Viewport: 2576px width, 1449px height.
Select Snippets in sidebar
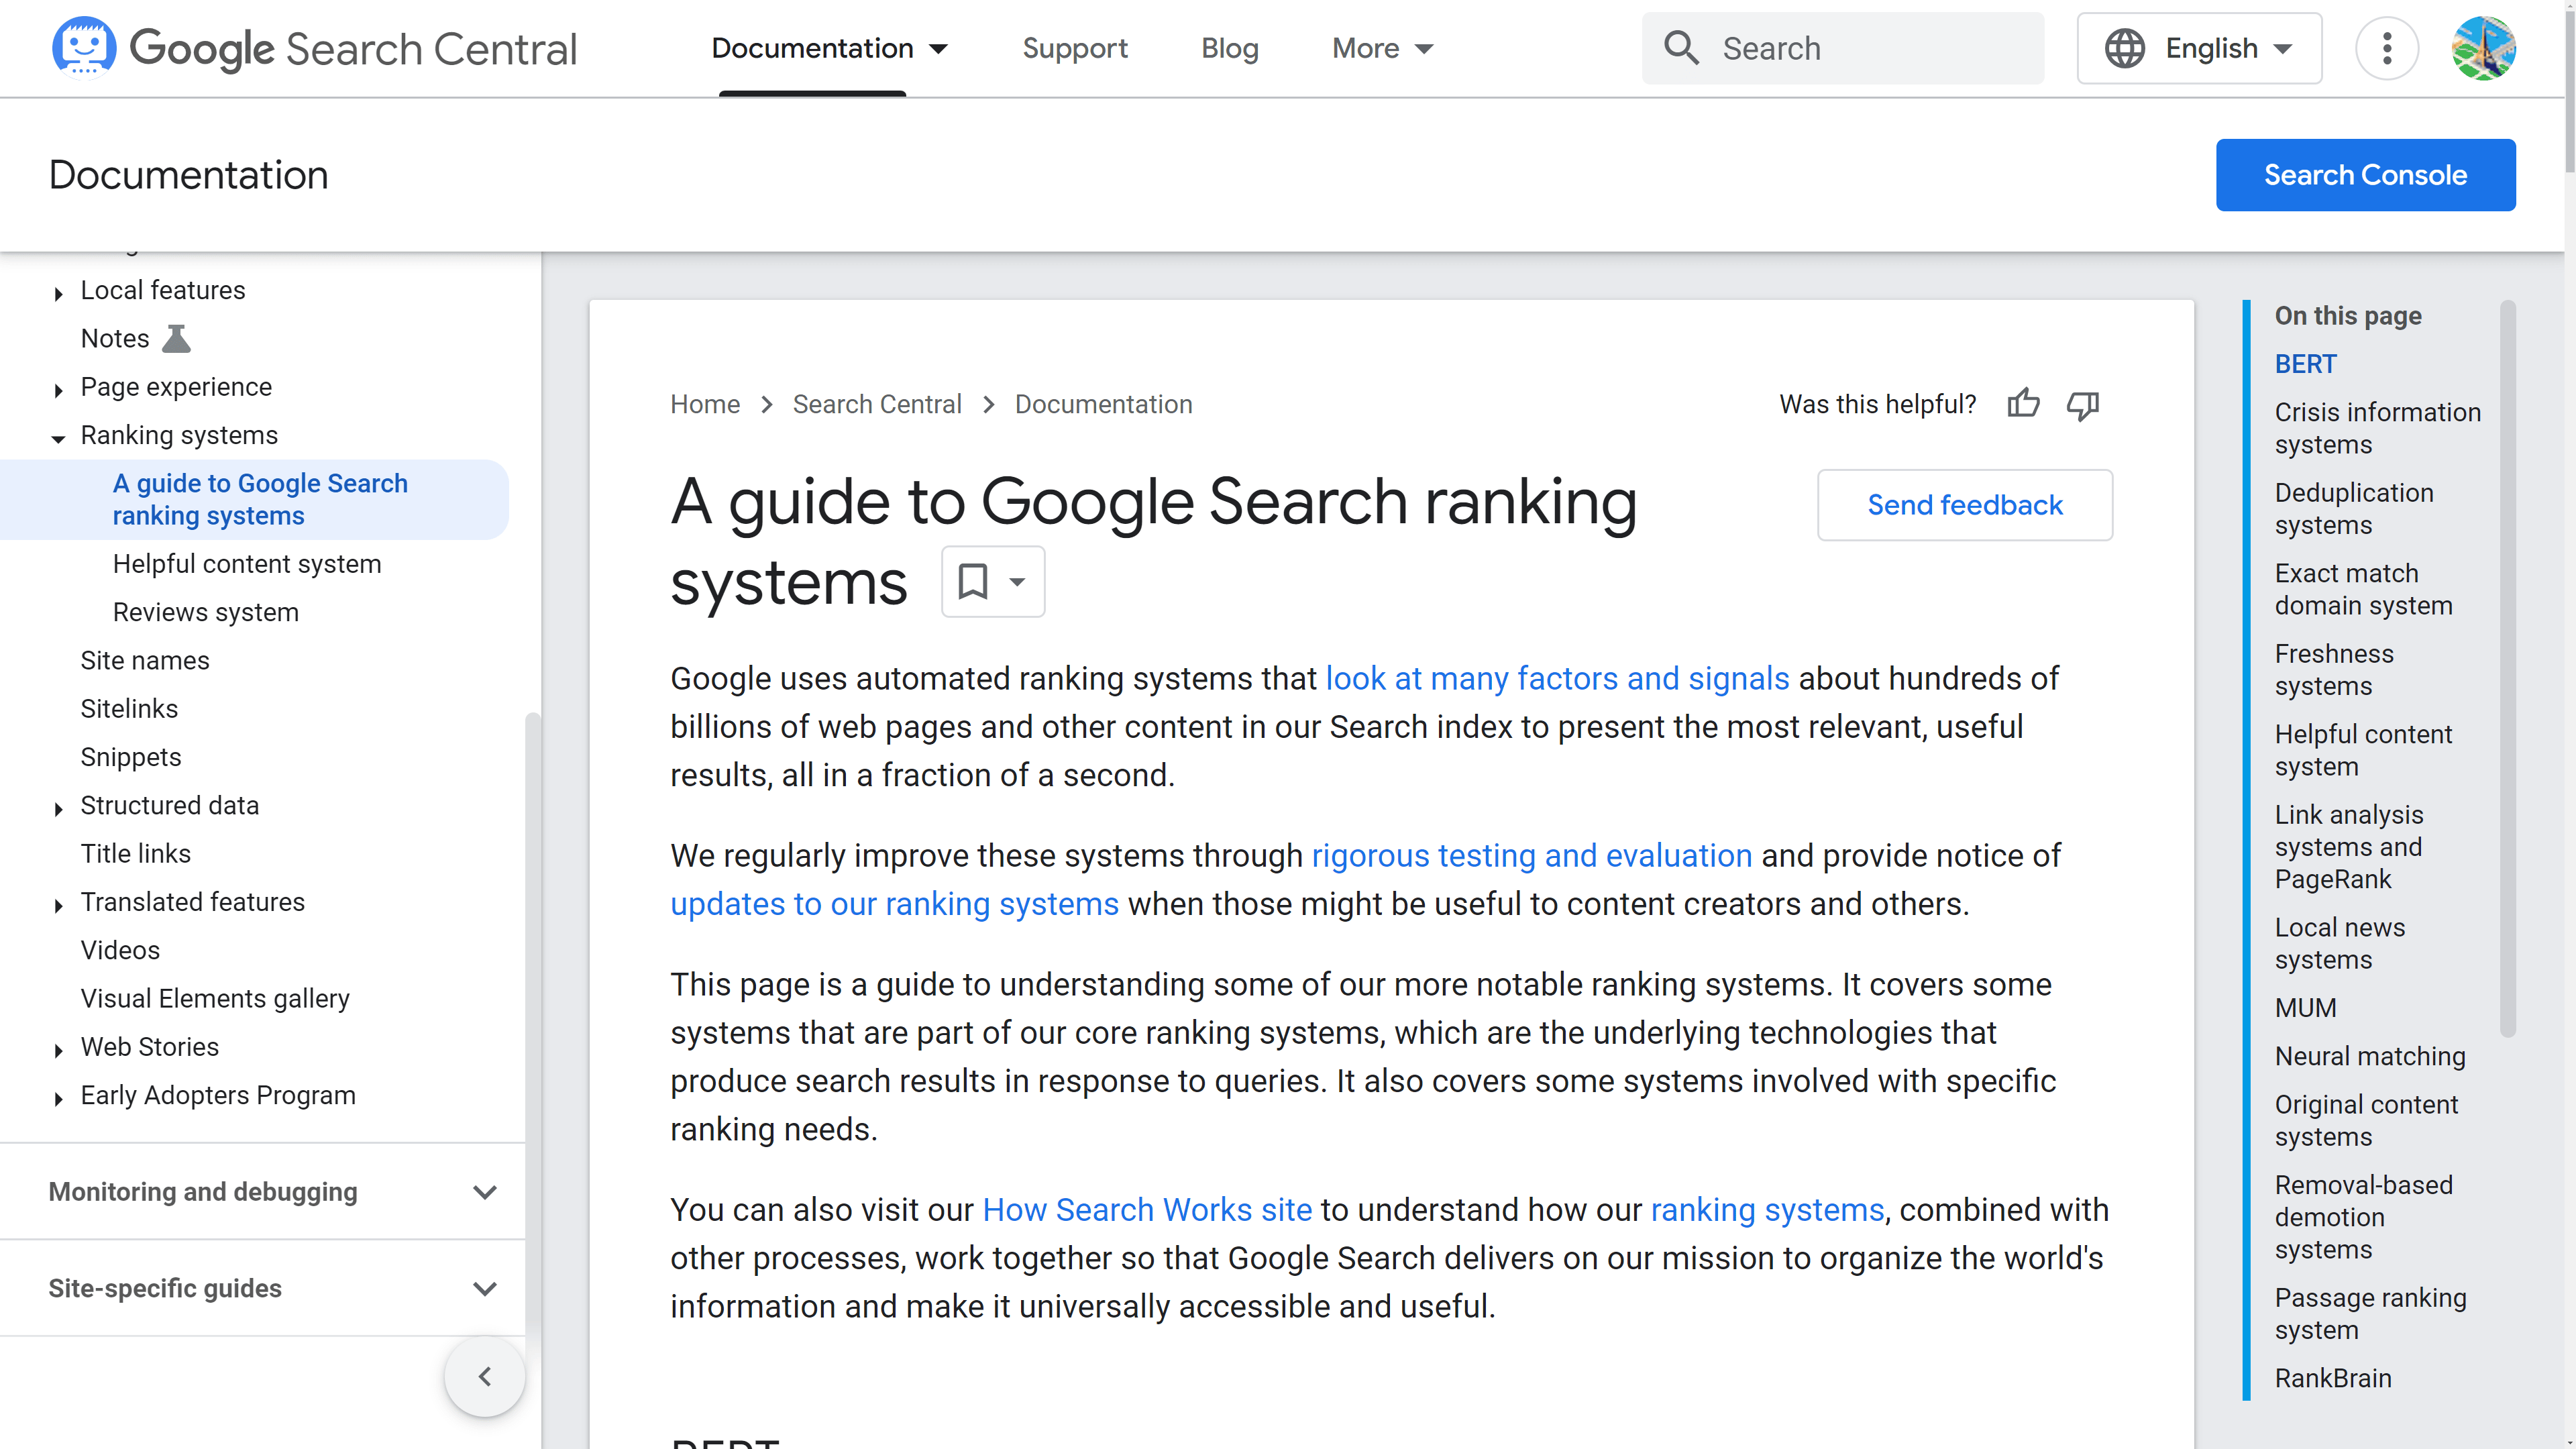pos(131,757)
